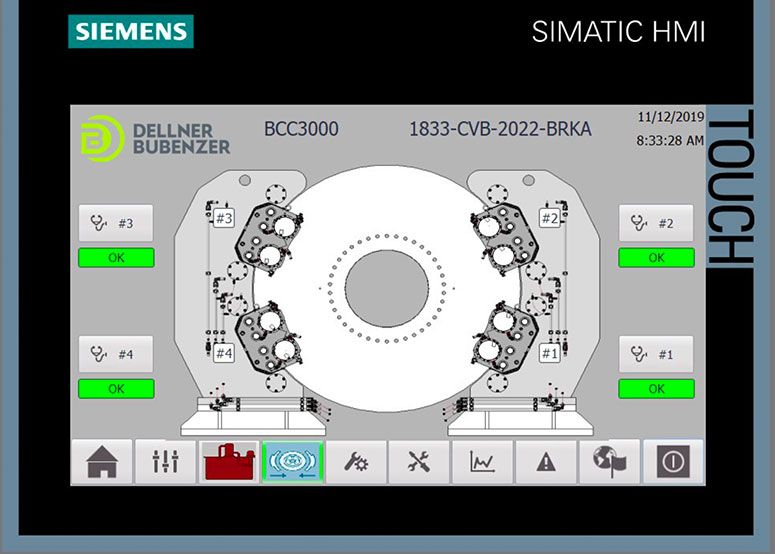Open the crossed tools maintenance screen

tap(419, 462)
